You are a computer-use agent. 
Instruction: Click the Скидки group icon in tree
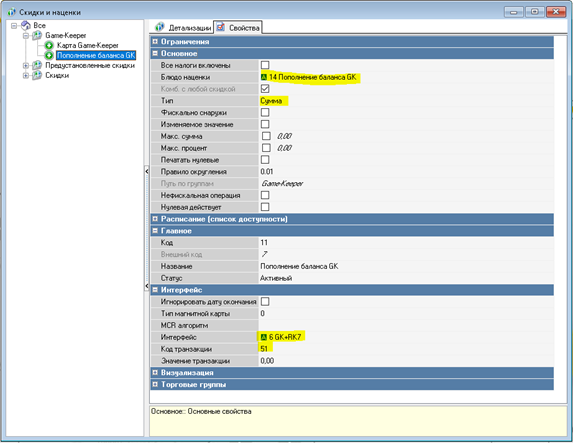pyautogui.click(x=37, y=75)
